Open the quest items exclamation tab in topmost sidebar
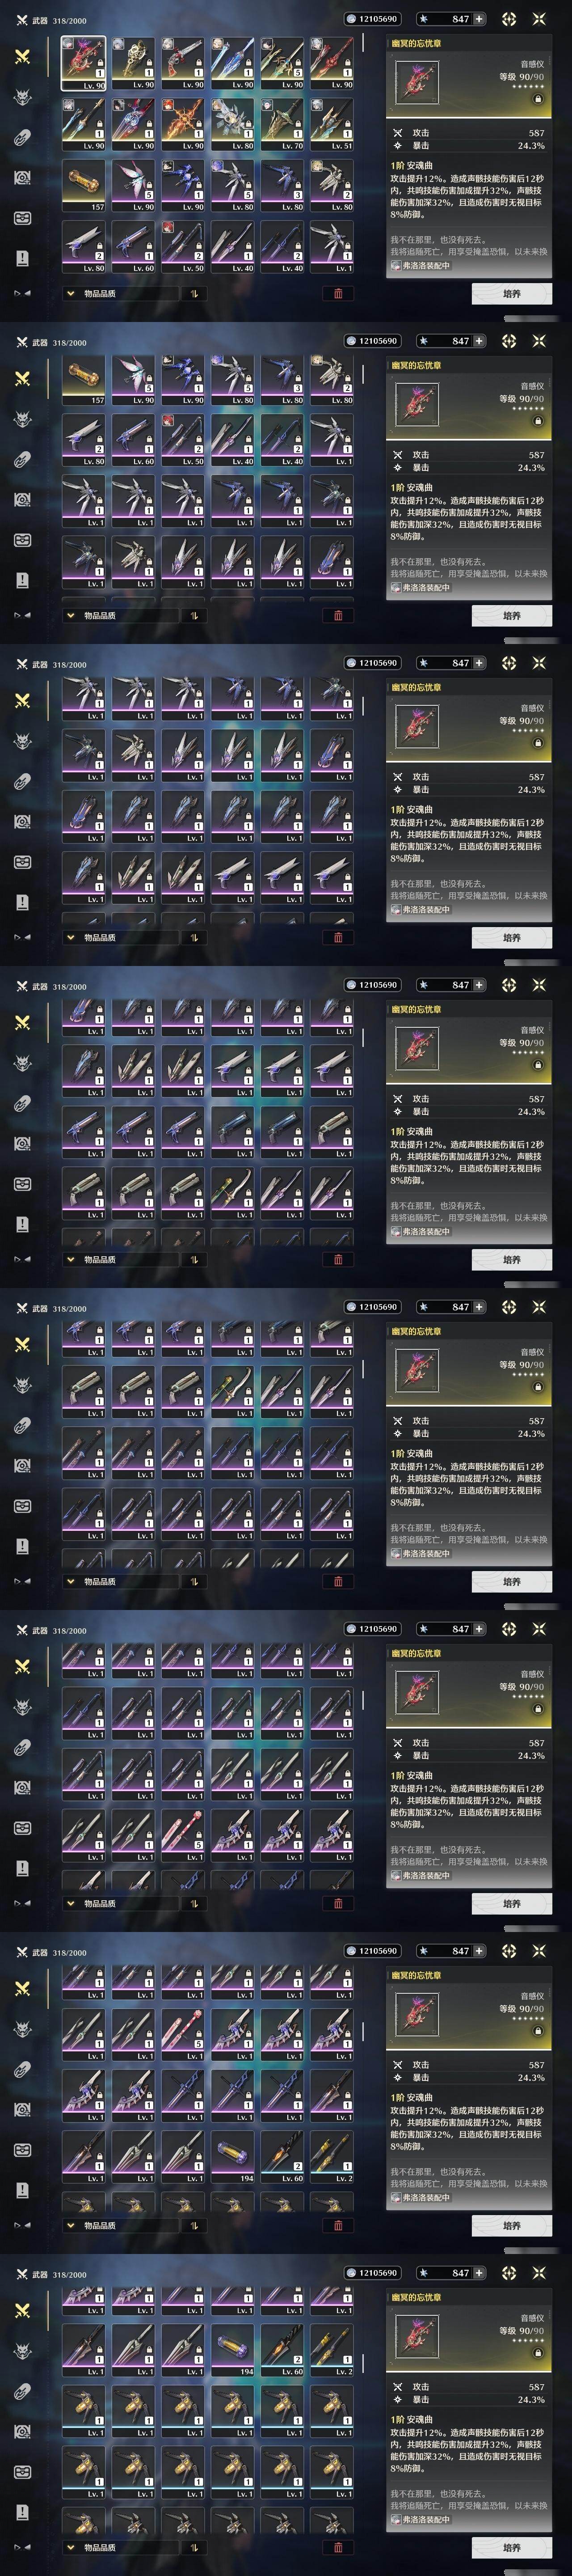This screenshot has height=2576, width=572. tap(22, 258)
